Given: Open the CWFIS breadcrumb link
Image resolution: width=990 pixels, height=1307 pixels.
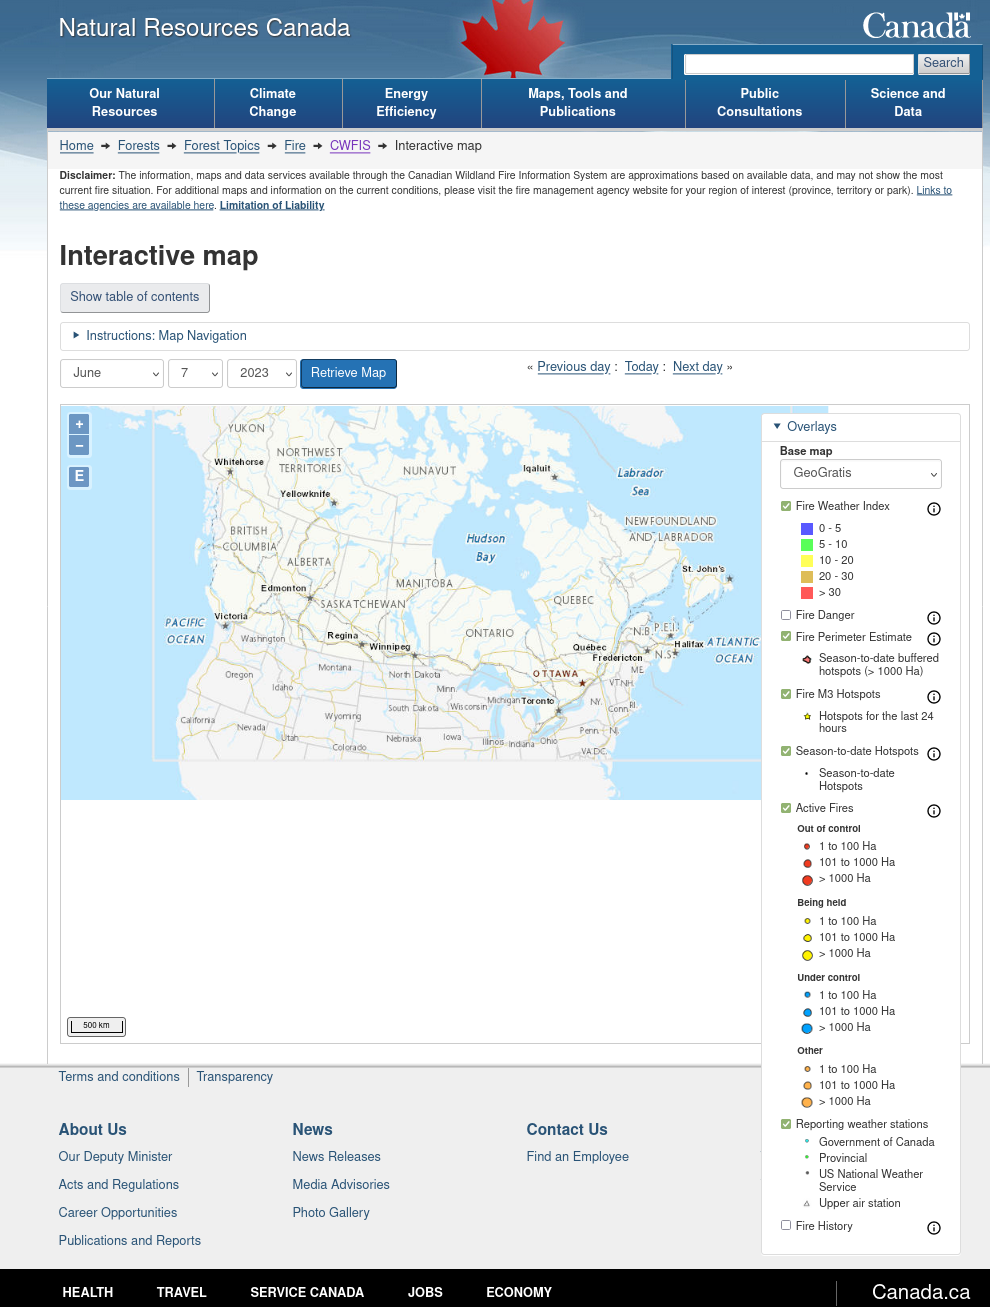Looking at the screenshot, I should [350, 146].
